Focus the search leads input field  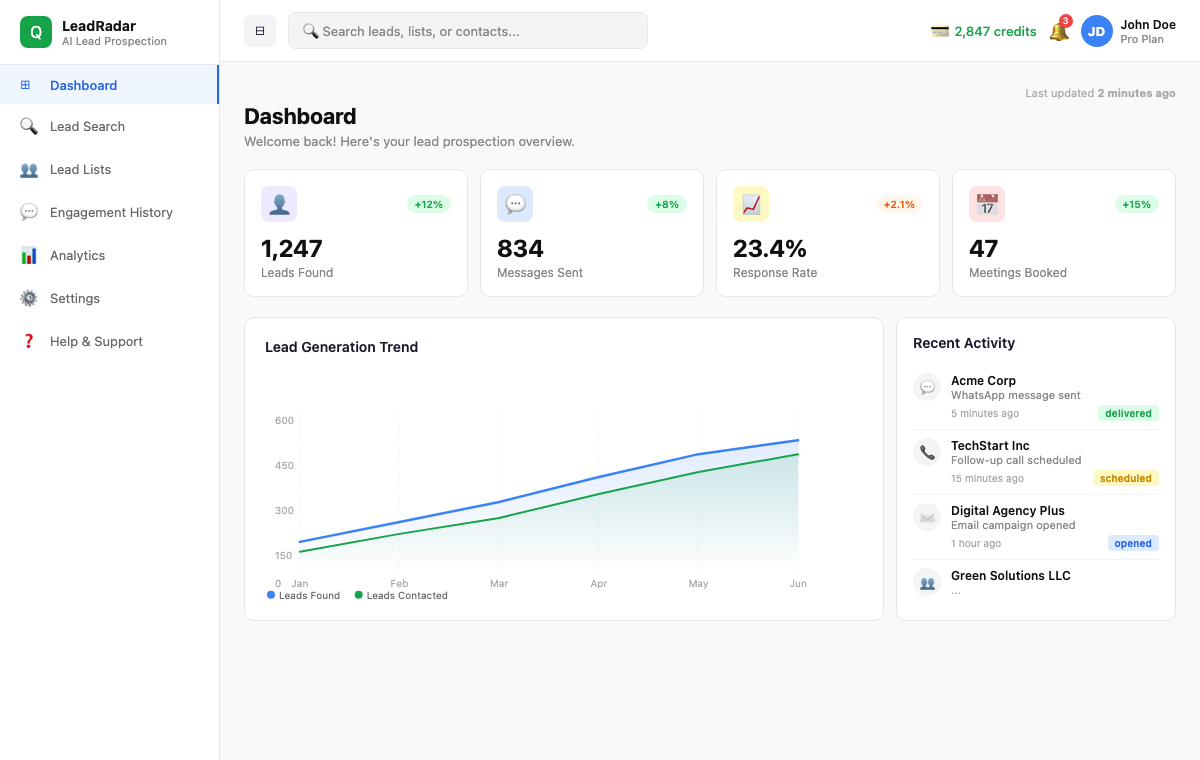[468, 31]
